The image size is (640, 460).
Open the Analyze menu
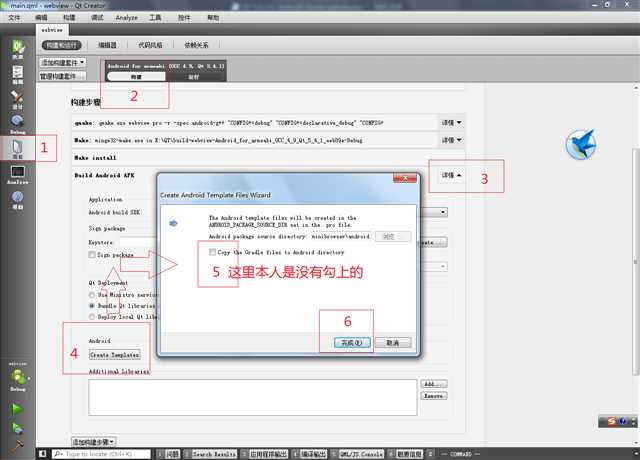pyautogui.click(x=127, y=18)
